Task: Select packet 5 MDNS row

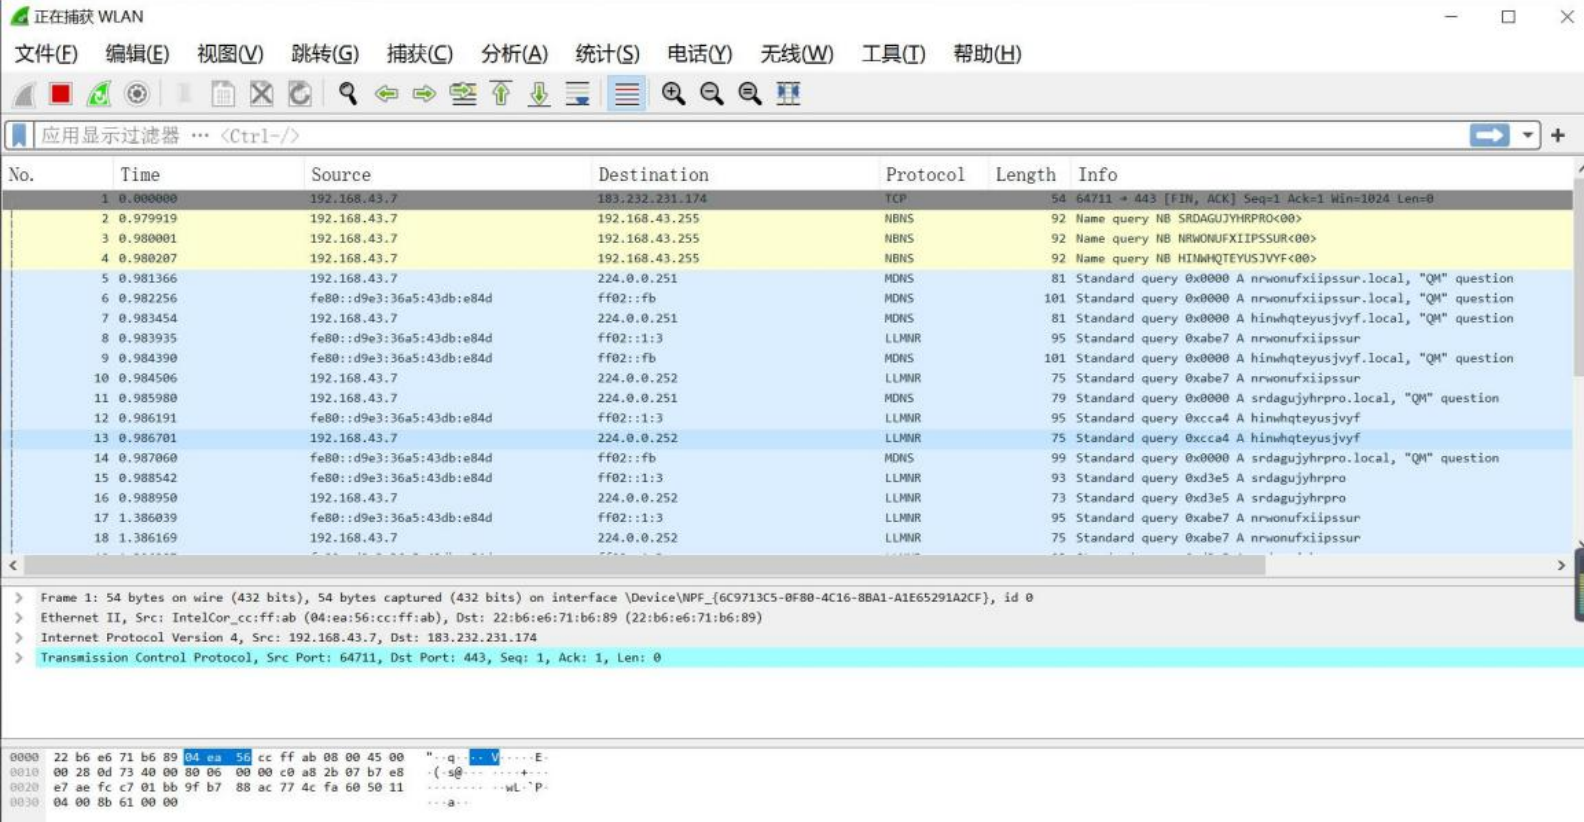Action: pos(787,278)
